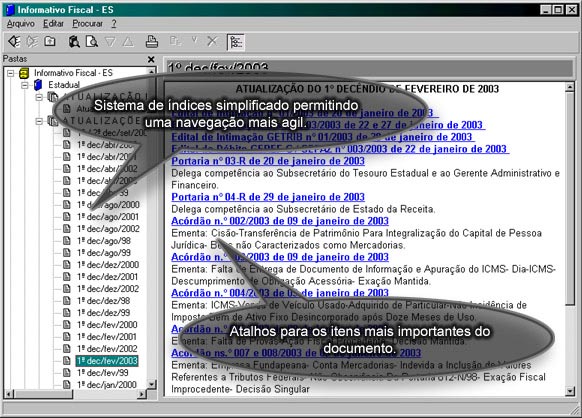582x418 pixels.
Task: Open link Edital de Intimação GETRIB nº 01/2003
Action: [322, 137]
